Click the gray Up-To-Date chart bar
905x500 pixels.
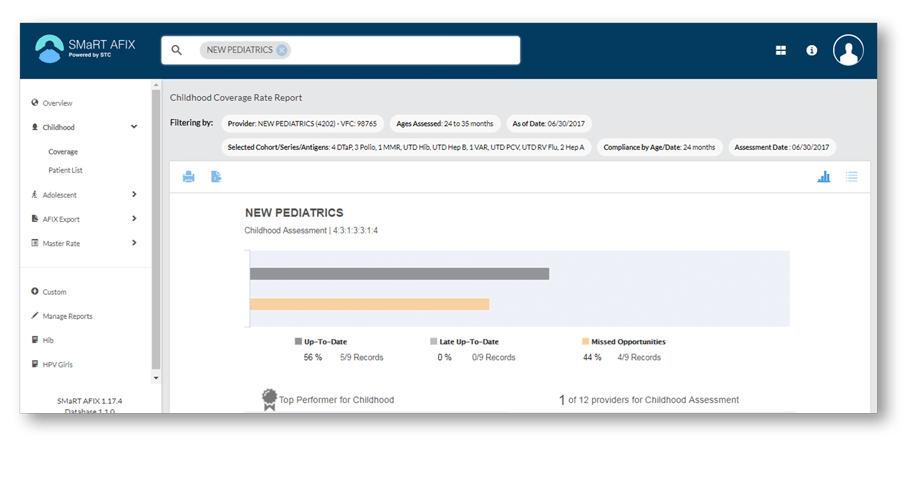click(399, 274)
